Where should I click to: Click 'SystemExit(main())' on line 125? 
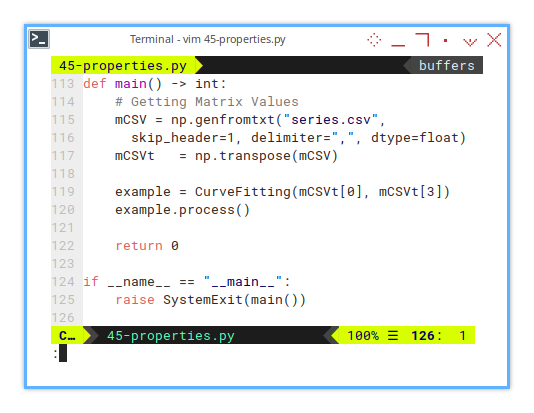[x=234, y=300]
